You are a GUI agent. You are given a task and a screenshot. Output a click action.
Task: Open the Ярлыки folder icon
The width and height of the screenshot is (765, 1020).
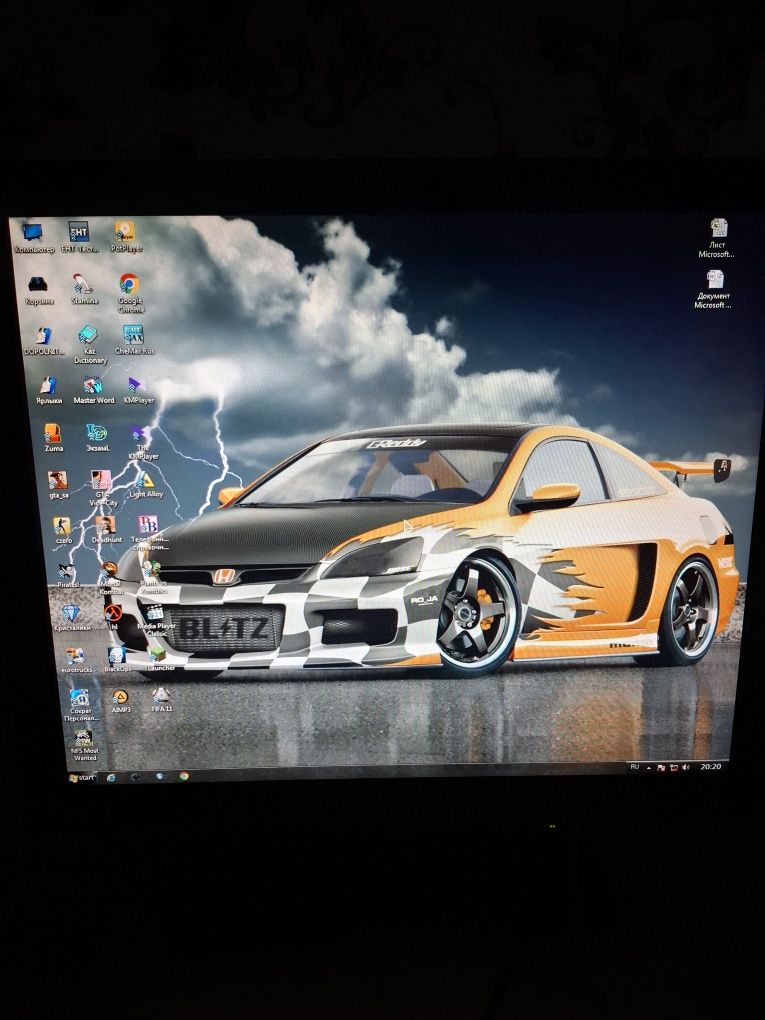click(49, 390)
